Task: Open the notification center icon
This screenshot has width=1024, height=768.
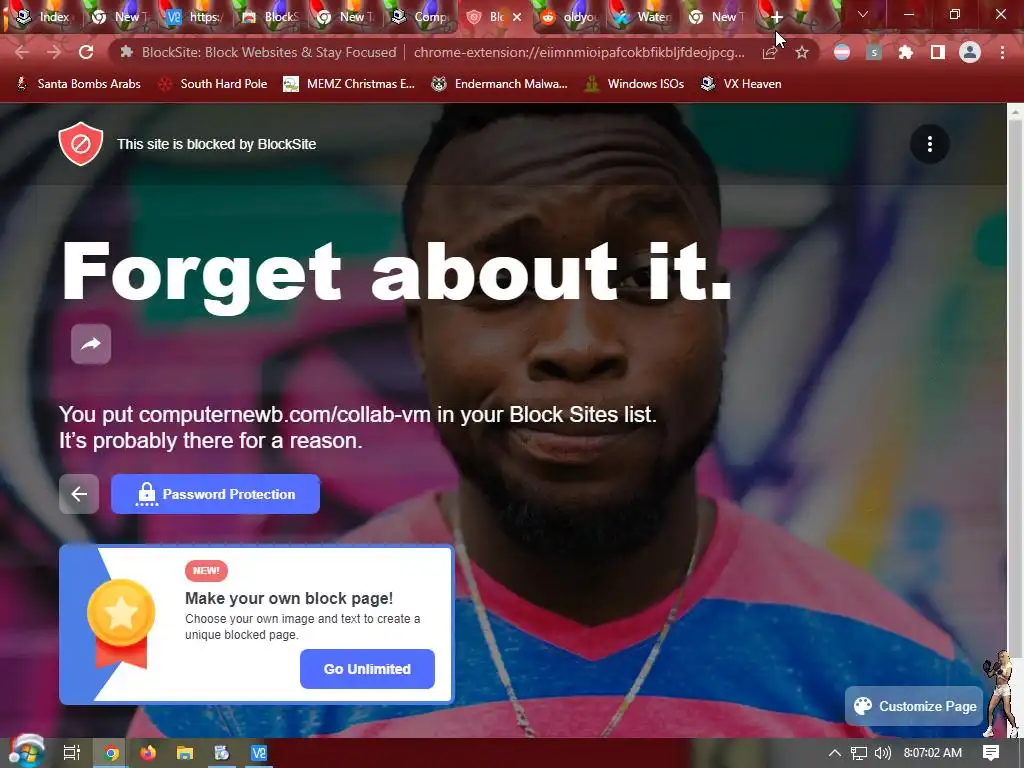Action: pyautogui.click(x=991, y=753)
